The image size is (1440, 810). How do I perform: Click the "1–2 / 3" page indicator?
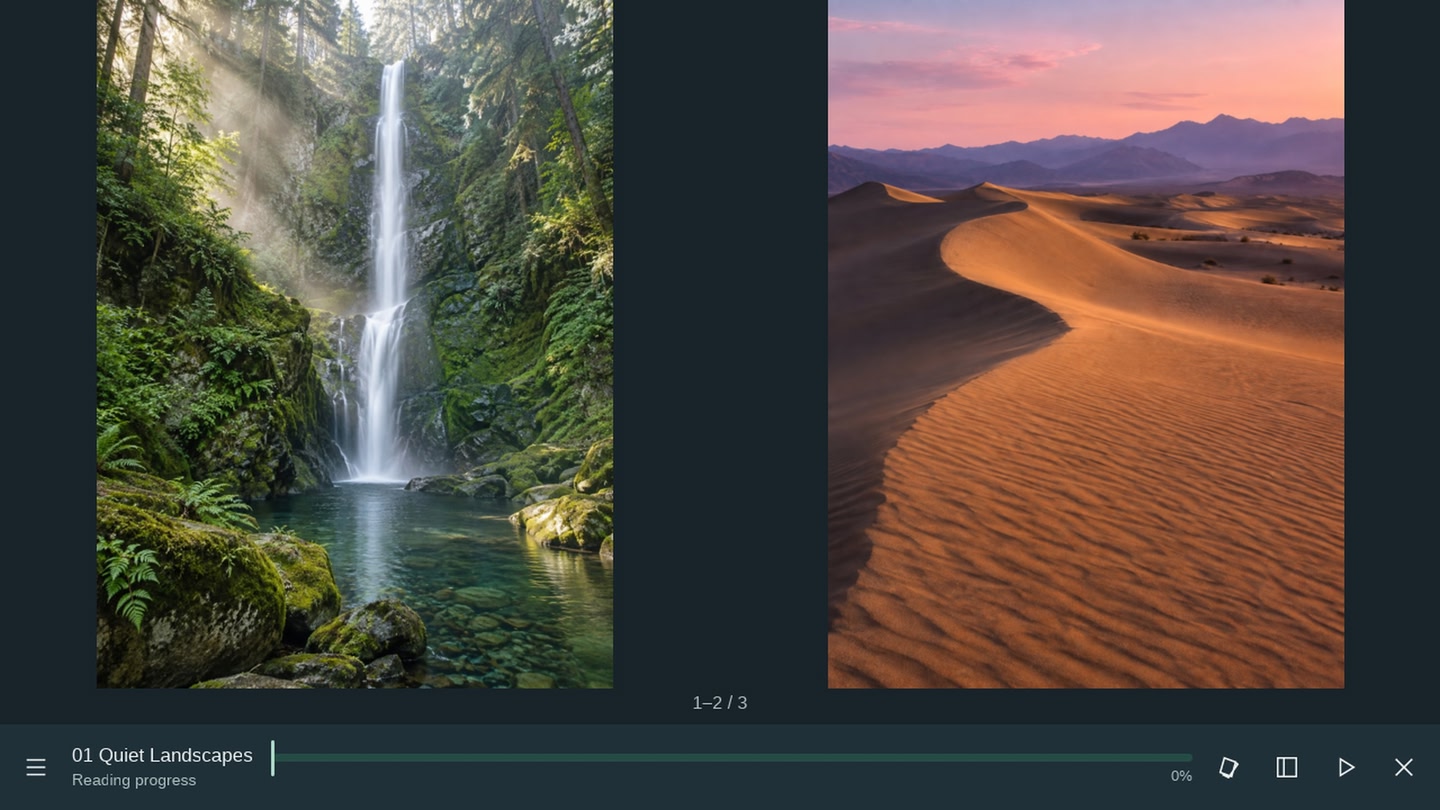720,703
